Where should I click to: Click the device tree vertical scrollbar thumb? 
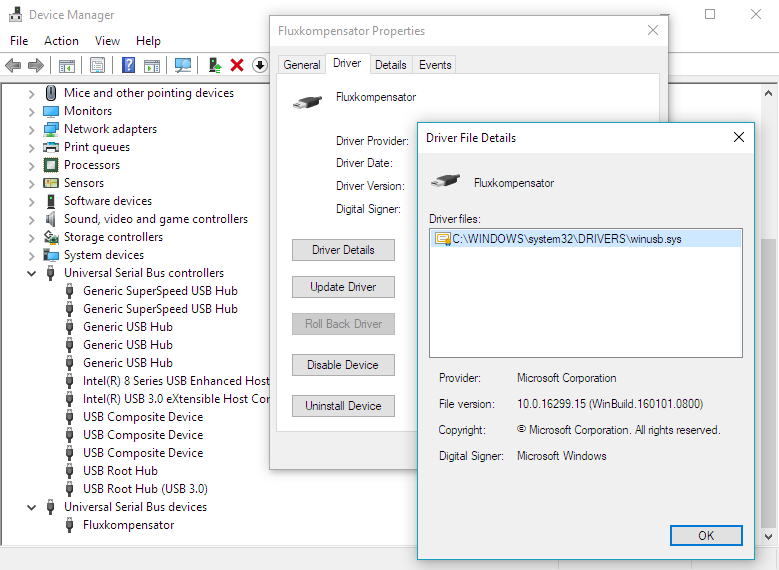point(768,384)
